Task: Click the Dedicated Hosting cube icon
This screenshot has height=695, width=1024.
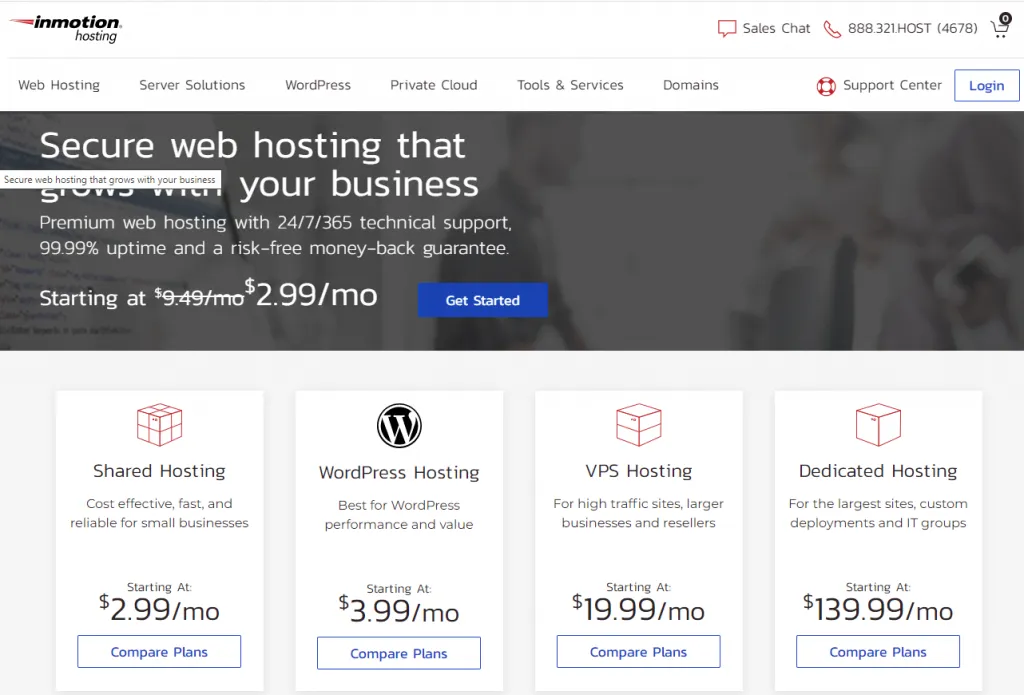Action: click(878, 425)
